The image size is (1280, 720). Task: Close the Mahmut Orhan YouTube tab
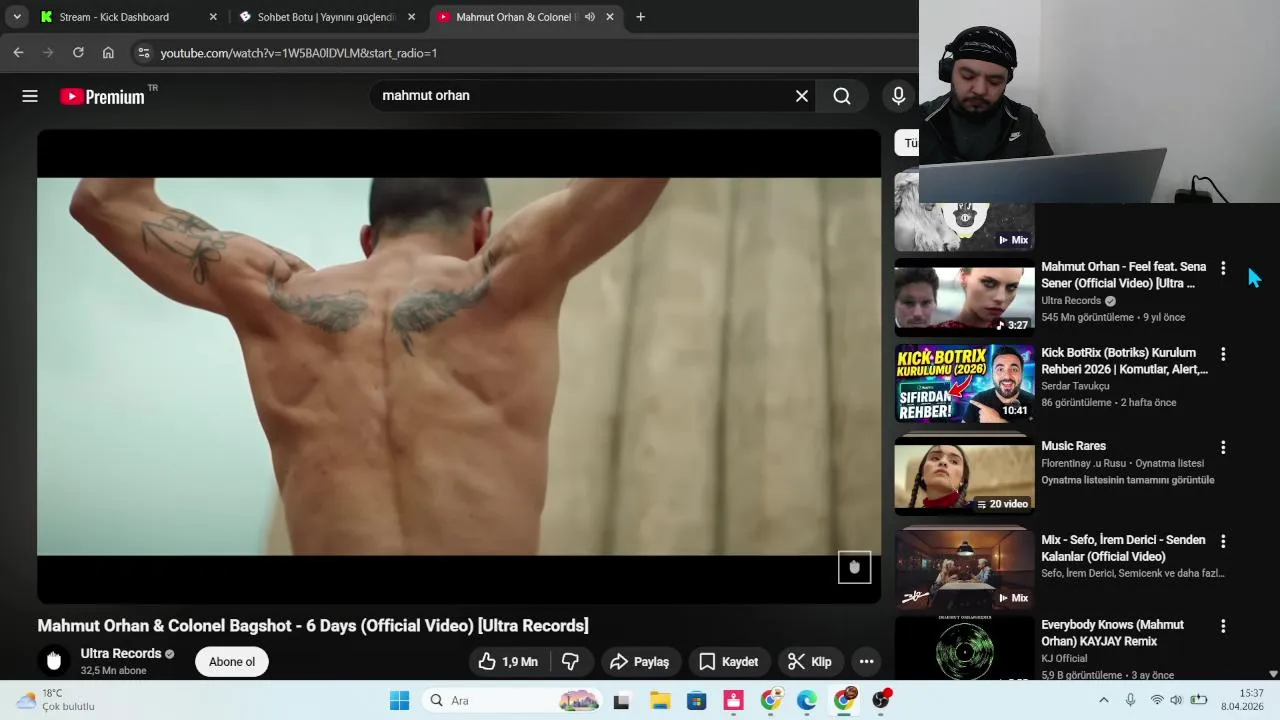tap(610, 17)
